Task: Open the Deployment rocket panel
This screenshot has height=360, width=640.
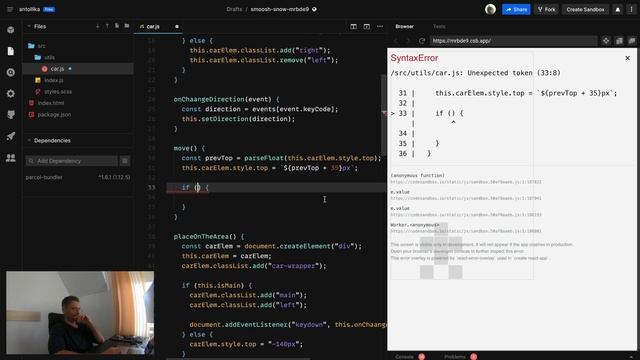Action: point(11,136)
